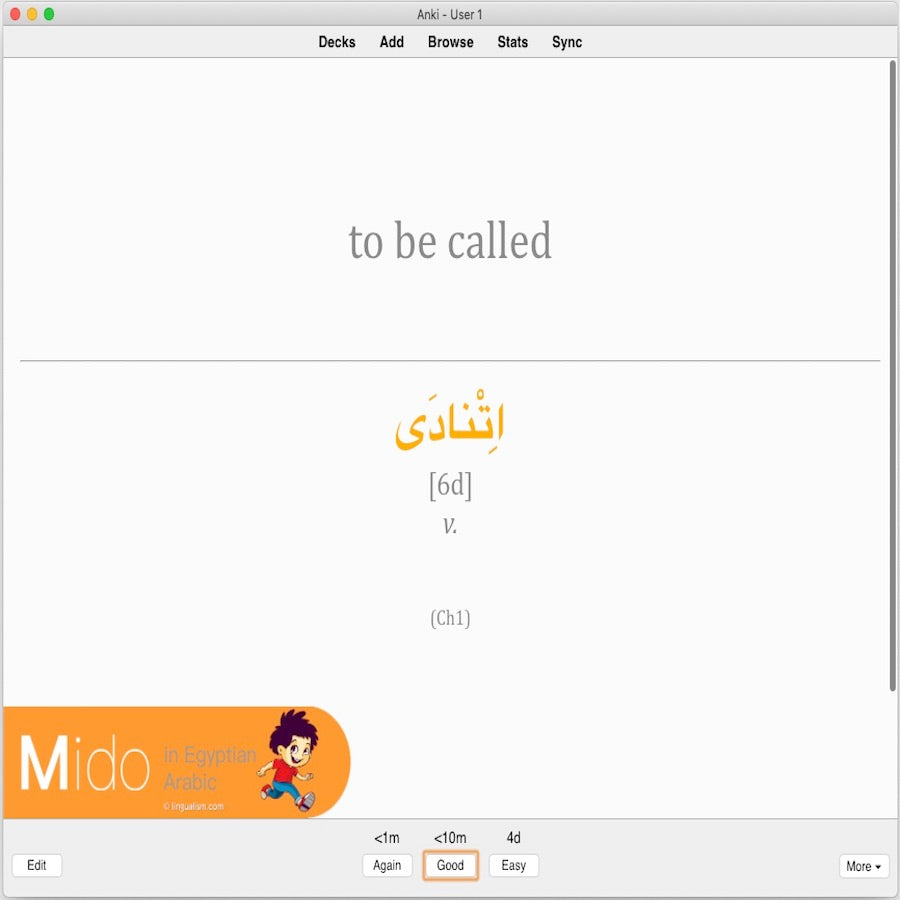Open the Decks screen
Viewport: 900px width, 900px height.
point(336,42)
